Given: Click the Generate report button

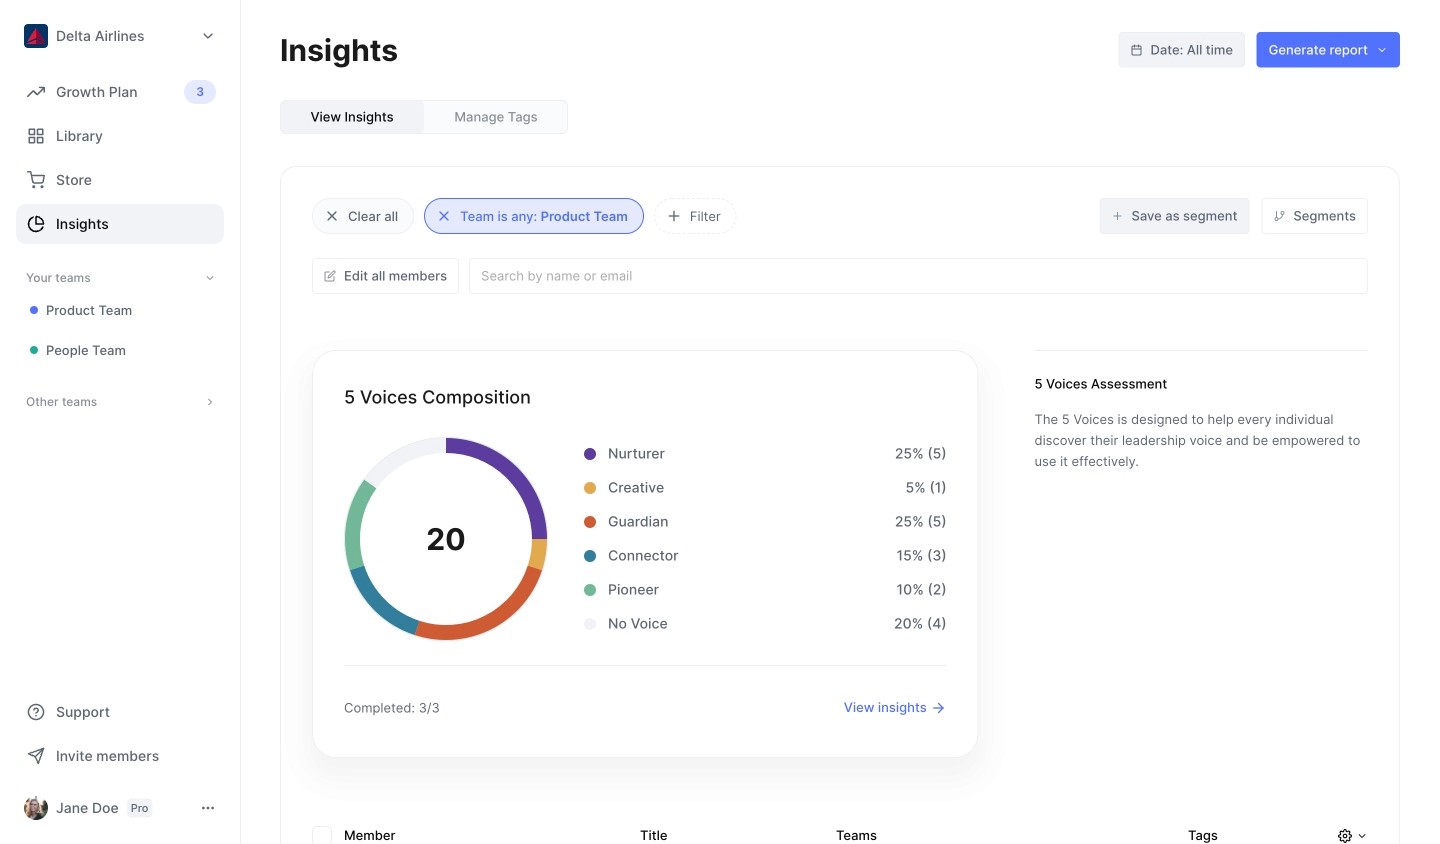Looking at the screenshot, I should click(x=1328, y=50).
